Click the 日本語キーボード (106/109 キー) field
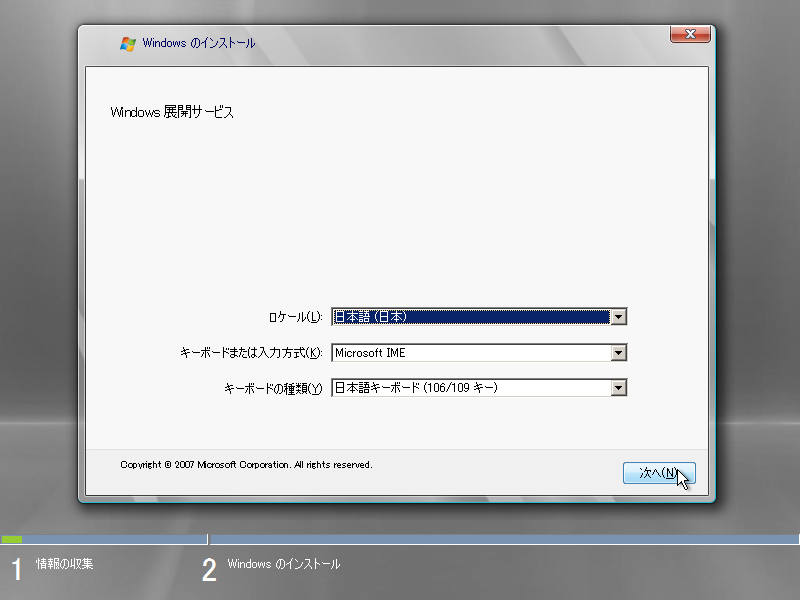Screen dimensions: 800x600 470,388
